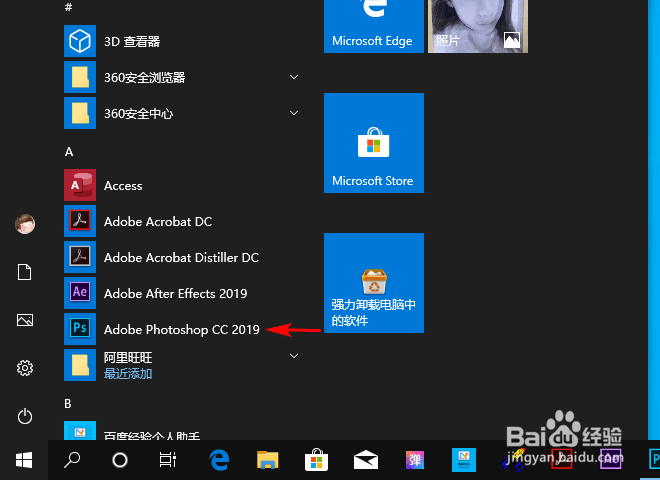This screenshot has width=660, height=480.
Task: Click the Power button icon
Action: [x=25, y=416]
